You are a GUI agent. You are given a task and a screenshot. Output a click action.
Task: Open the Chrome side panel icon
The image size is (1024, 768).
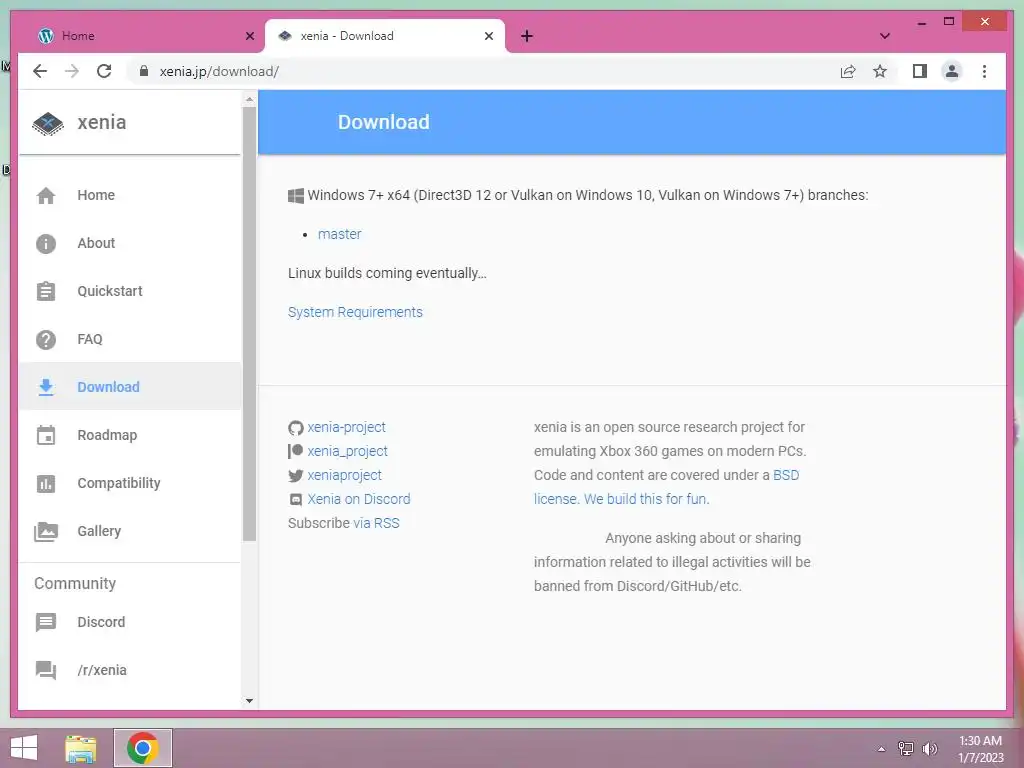(920, 71)
